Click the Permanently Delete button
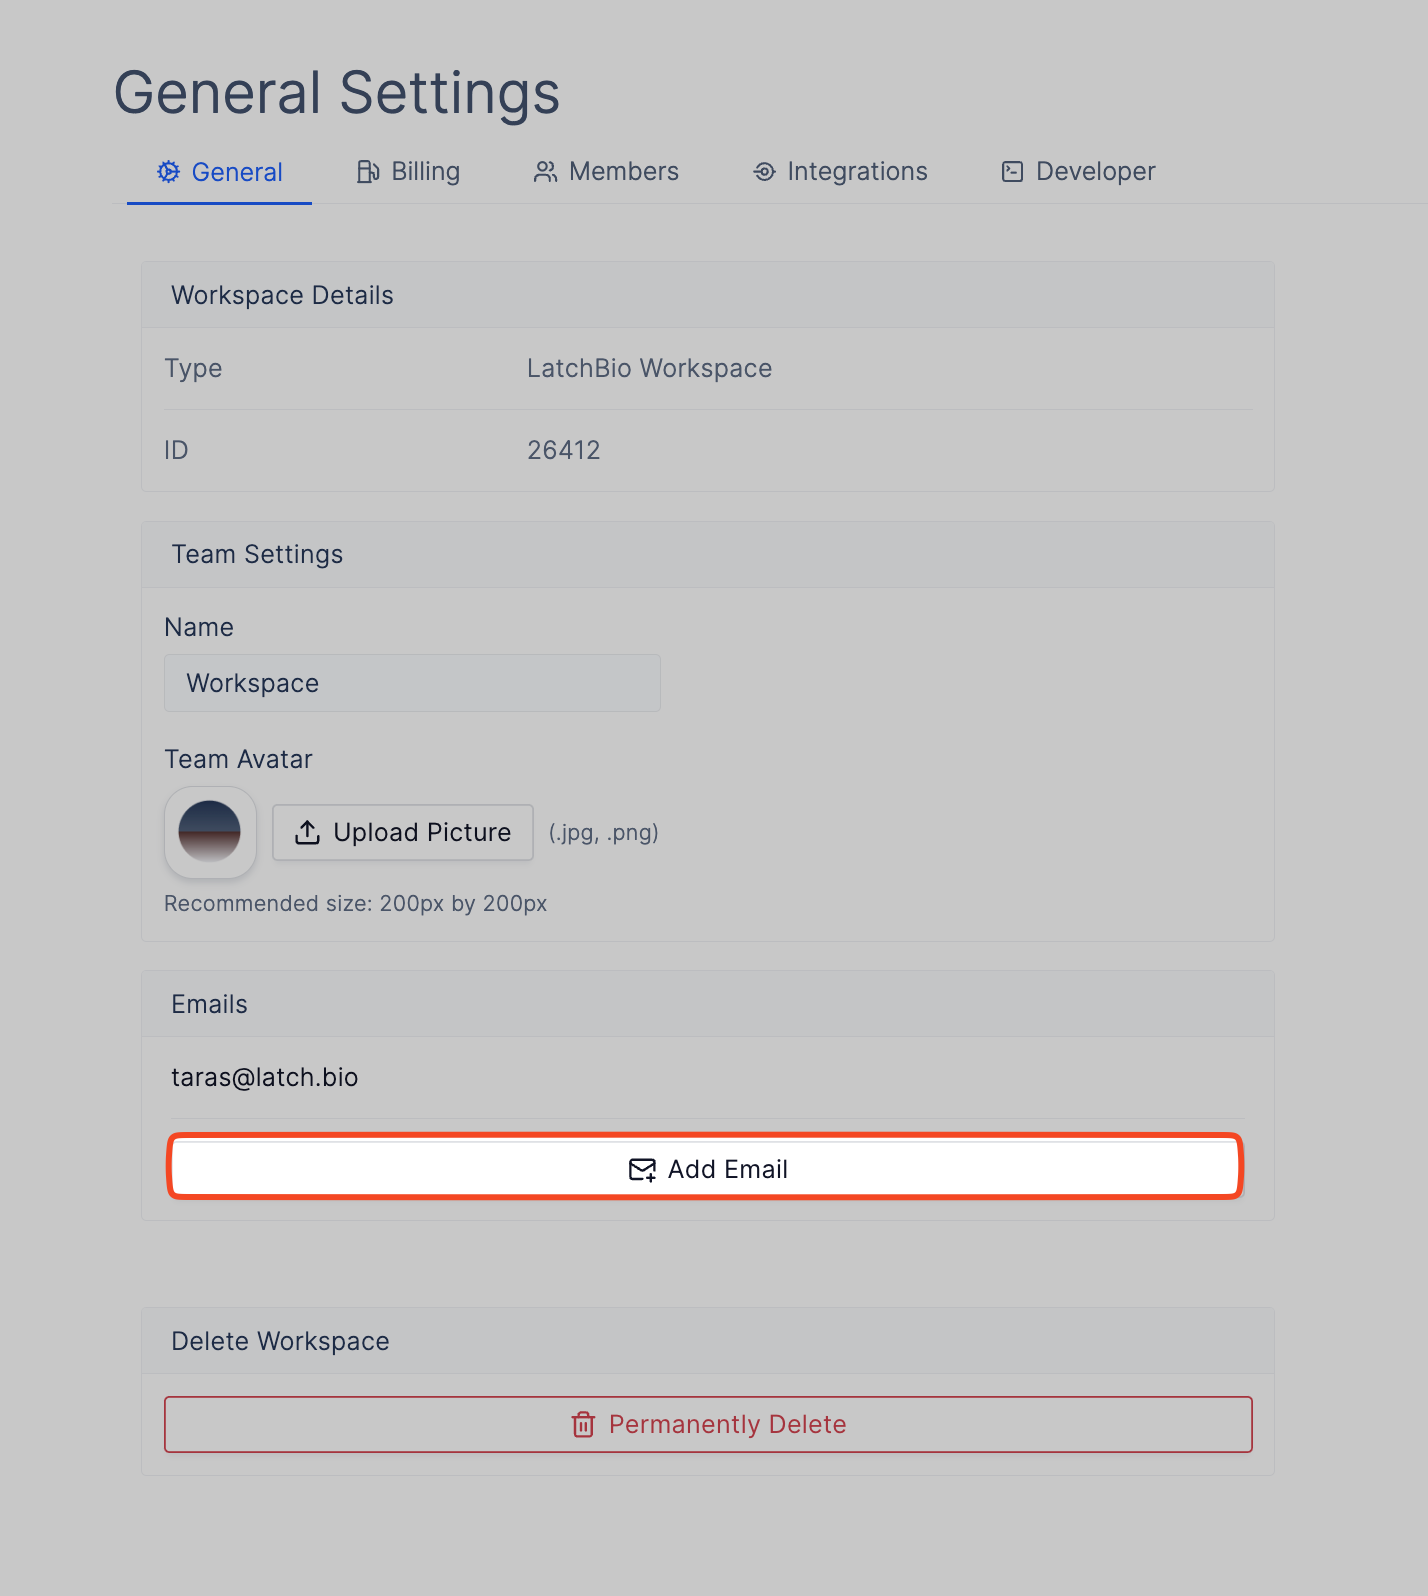This screenshot has height=1596, width=1428. point(708,1424)
